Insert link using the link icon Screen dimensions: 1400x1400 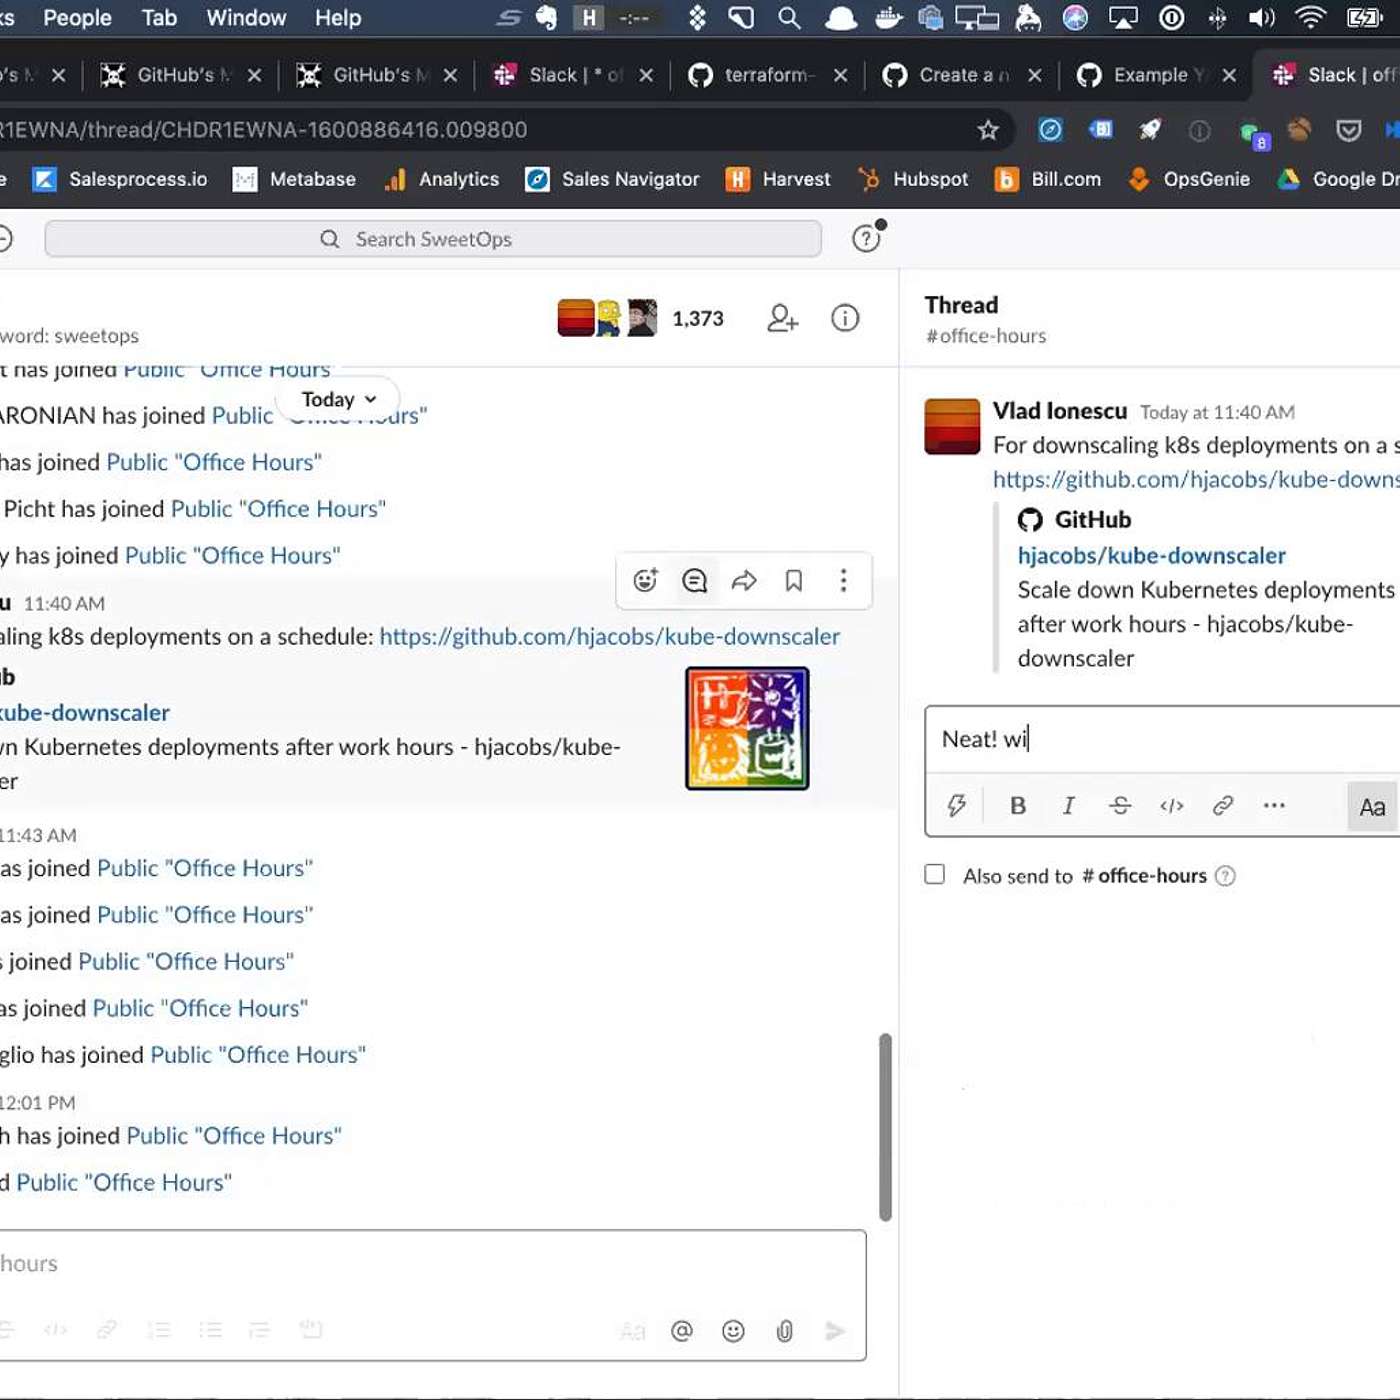pos(1222,806)
